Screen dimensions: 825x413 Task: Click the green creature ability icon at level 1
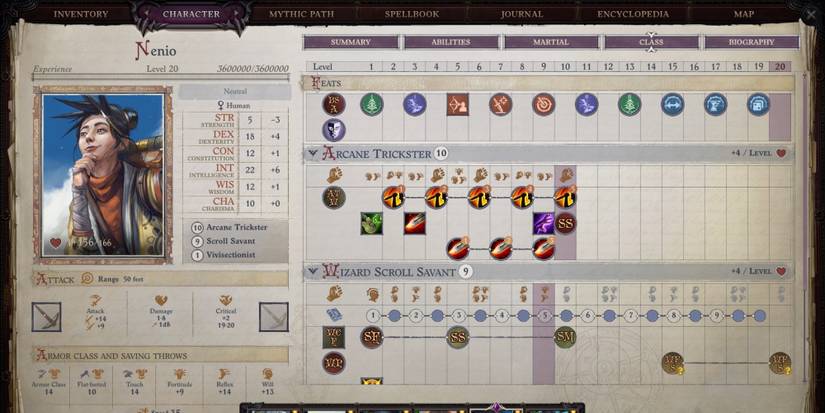371,224
